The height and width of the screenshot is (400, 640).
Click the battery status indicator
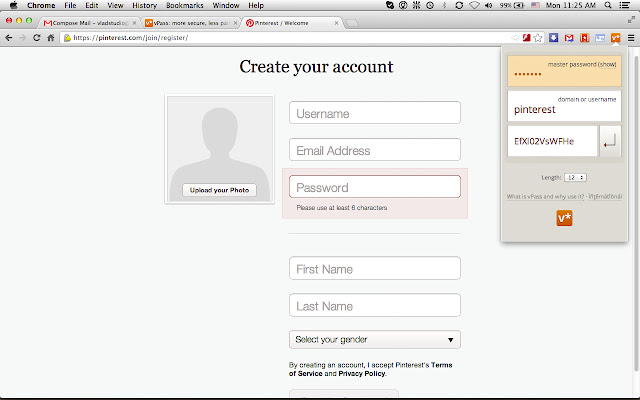pyautogui.click(x=512, y=5)
